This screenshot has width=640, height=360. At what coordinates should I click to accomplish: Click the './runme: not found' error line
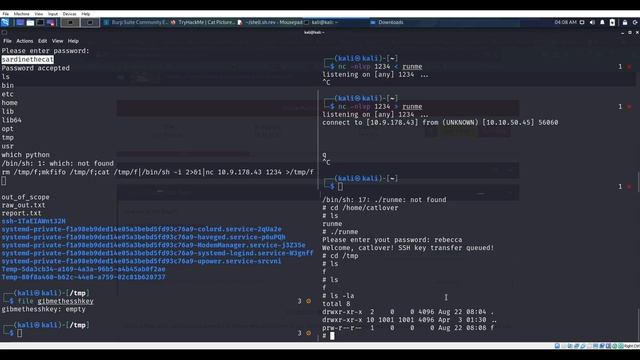384,200
